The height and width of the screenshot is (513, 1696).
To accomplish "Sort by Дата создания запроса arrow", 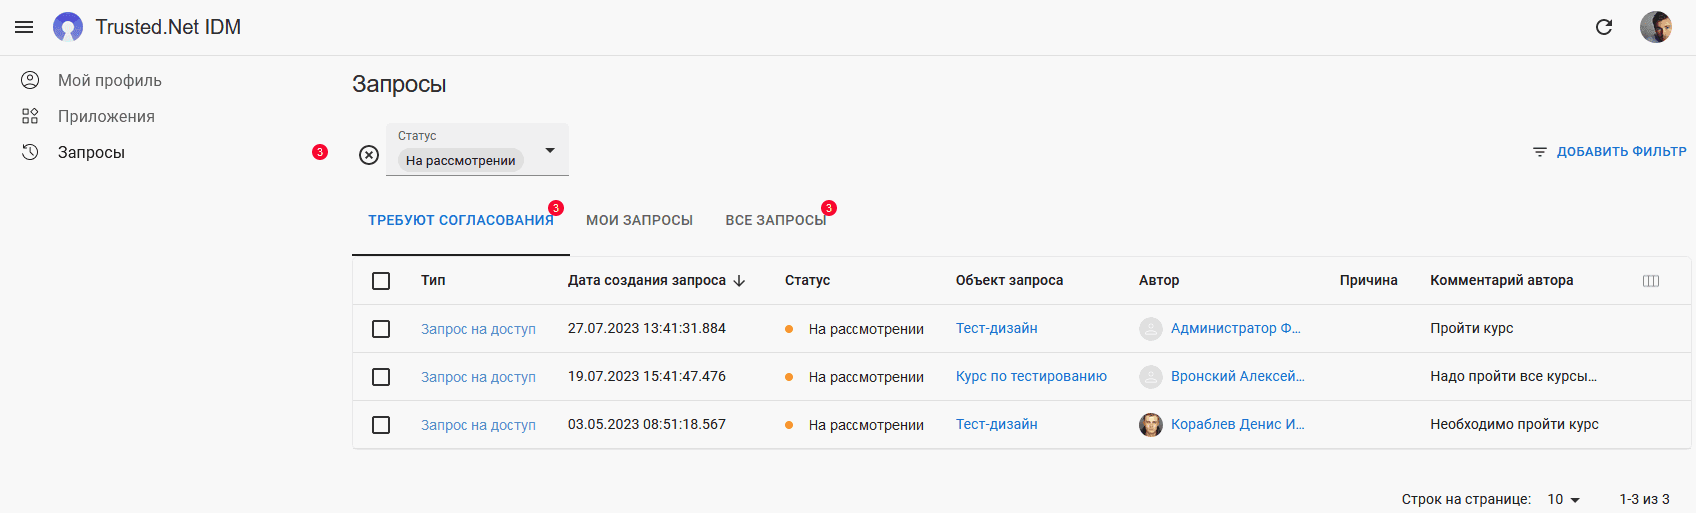I will (739, 281).
